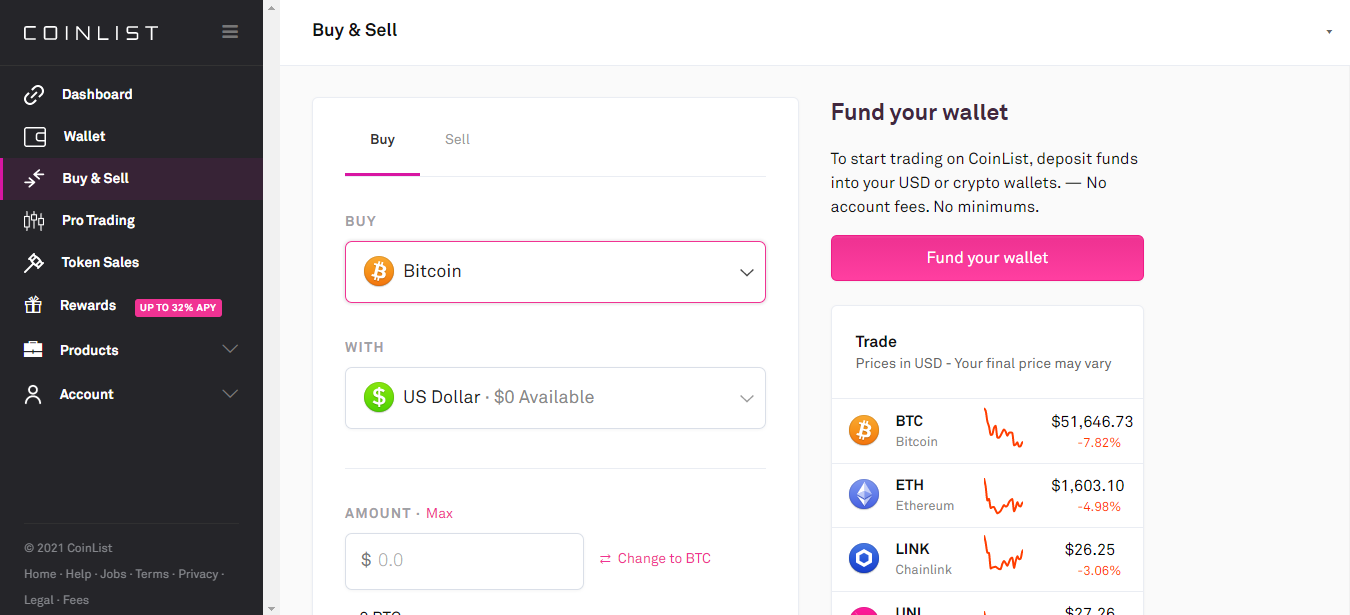1350x615 pixels.
Task: Click the Ethereum icon in Trade list
Action: (864, 495)
